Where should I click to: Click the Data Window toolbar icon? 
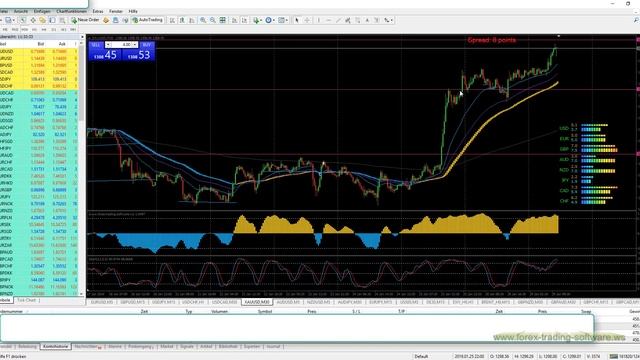33,20
